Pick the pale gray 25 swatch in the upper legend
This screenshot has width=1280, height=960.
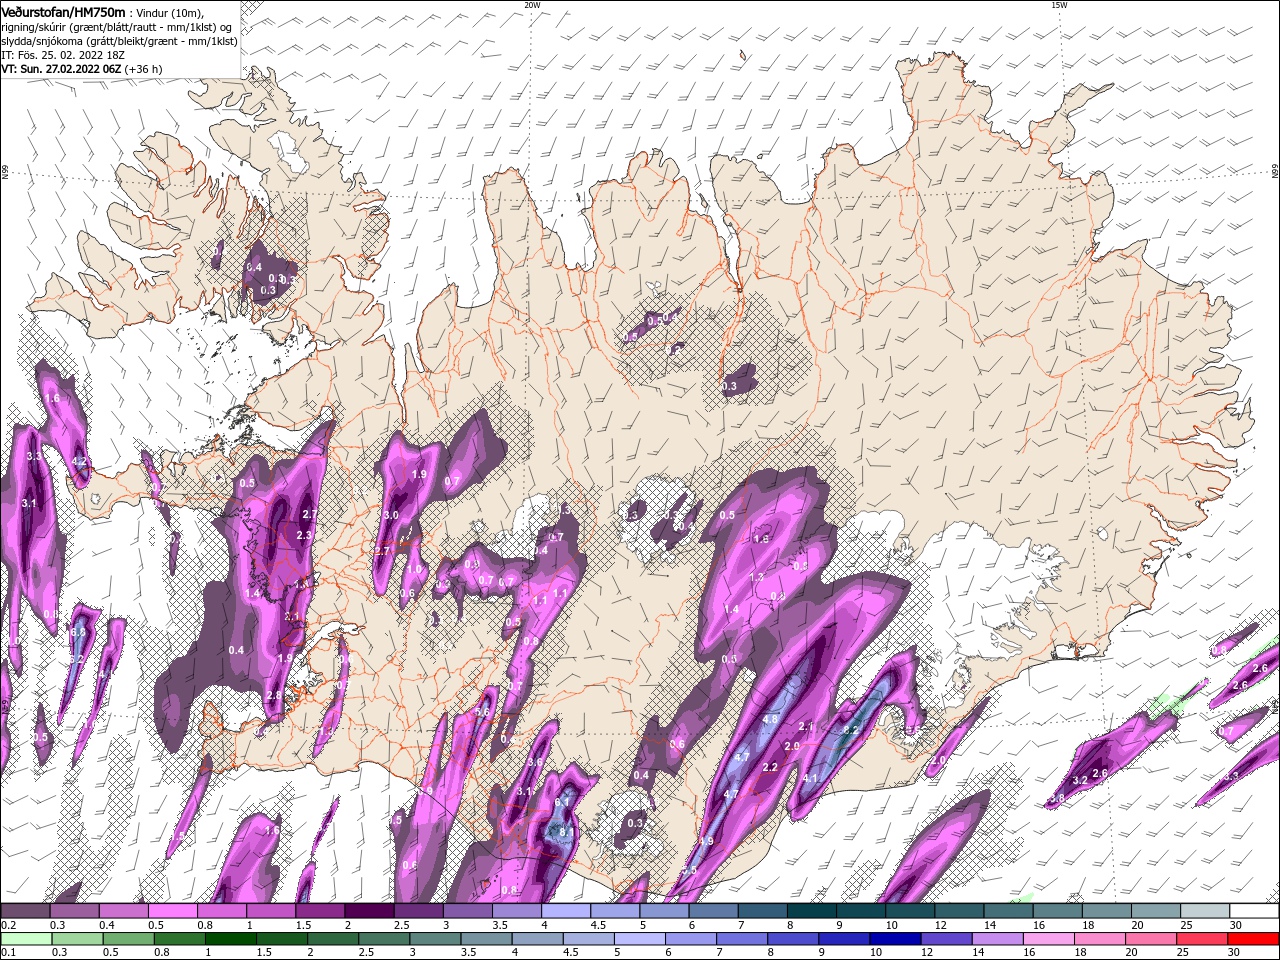[x=1204, y=911]
